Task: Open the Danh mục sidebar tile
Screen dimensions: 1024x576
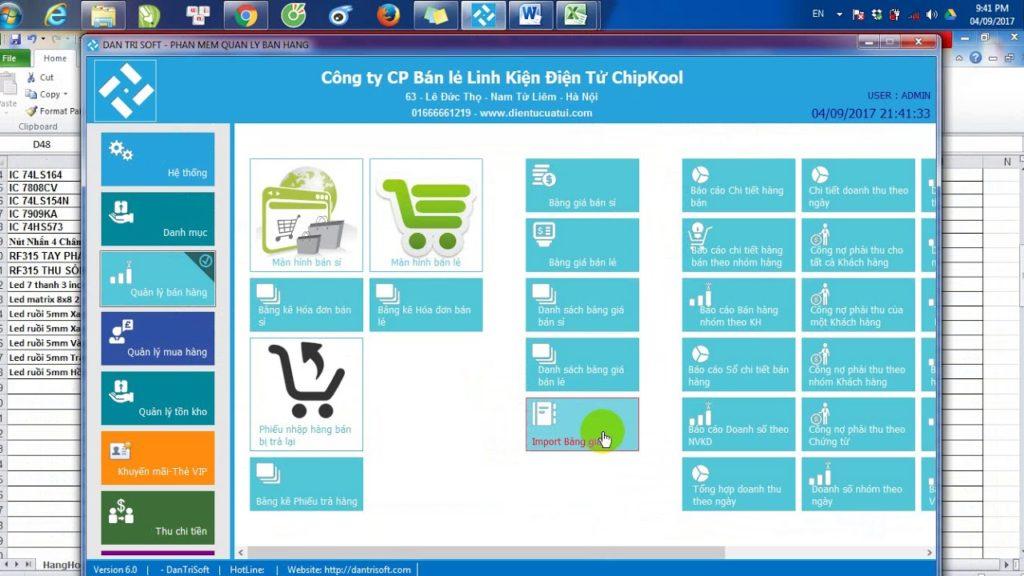Action: pyautogui.click(x=157, y=219)
